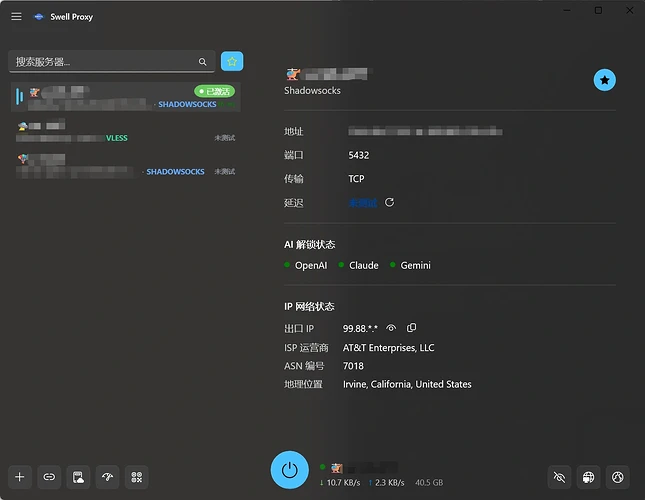Click the helicopter emoji in details header
Viewport: 645px width, 500px height.
293,74
